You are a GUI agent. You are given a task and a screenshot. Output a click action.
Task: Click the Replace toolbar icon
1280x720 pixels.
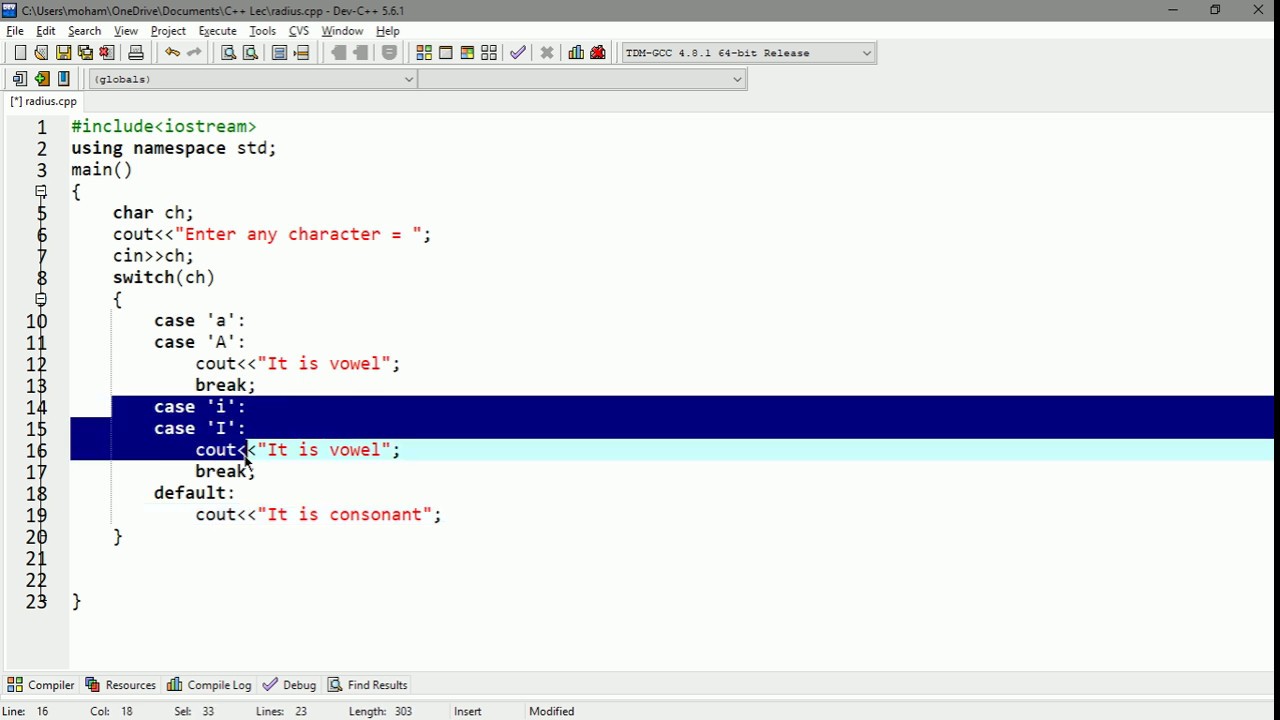click(x=250, y=53)
